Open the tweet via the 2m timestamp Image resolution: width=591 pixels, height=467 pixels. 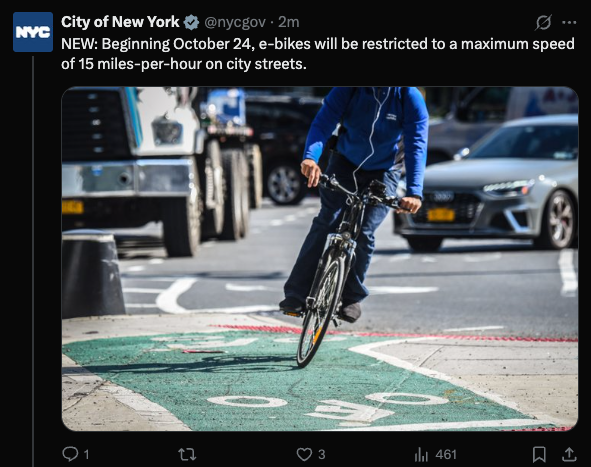[x=289, y=22]
